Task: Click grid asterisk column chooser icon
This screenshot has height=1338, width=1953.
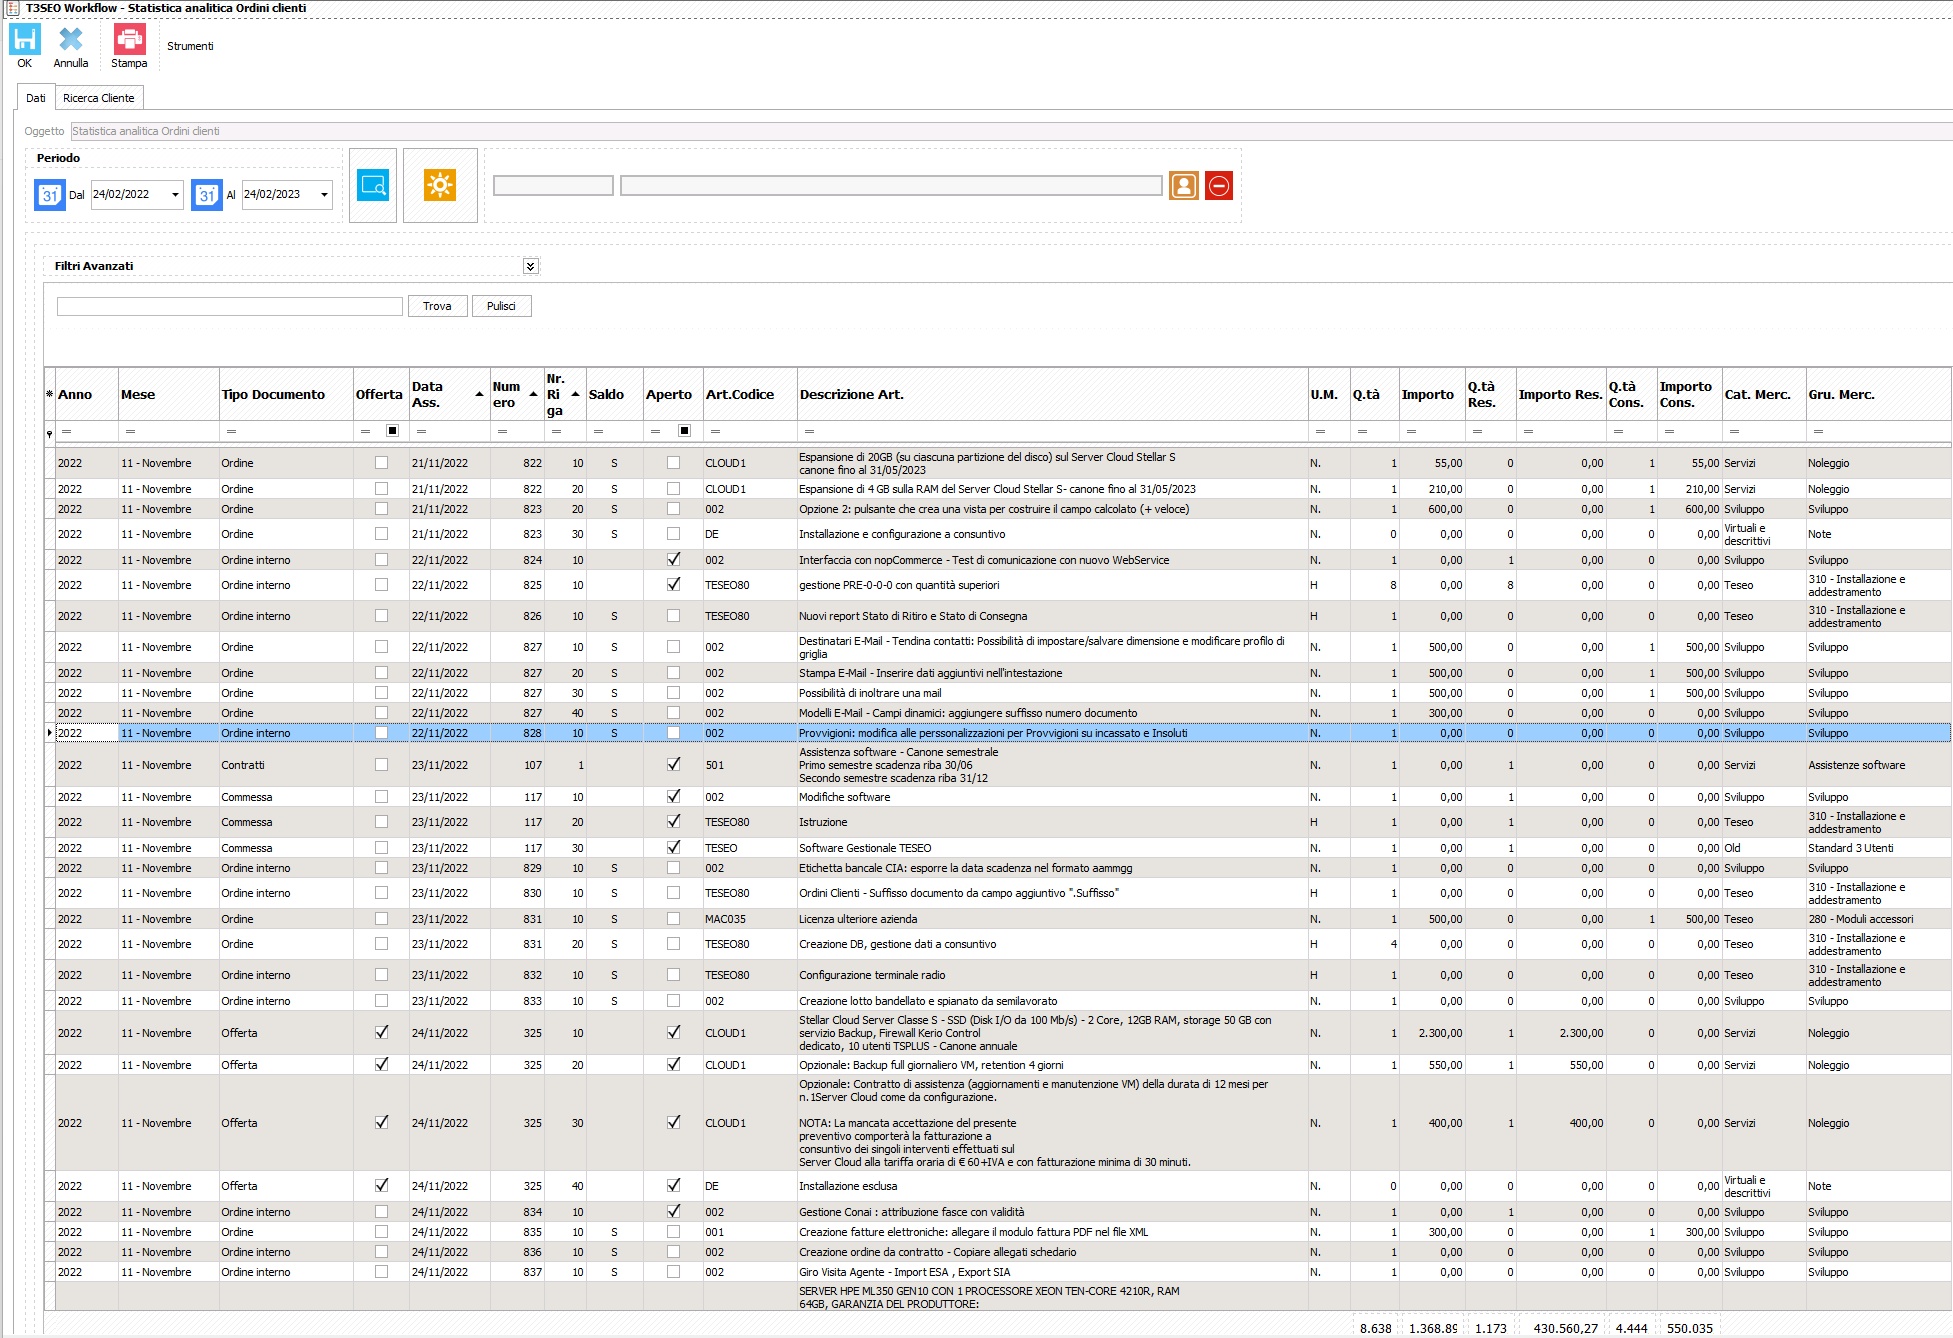Action: (x=49, y=395)
